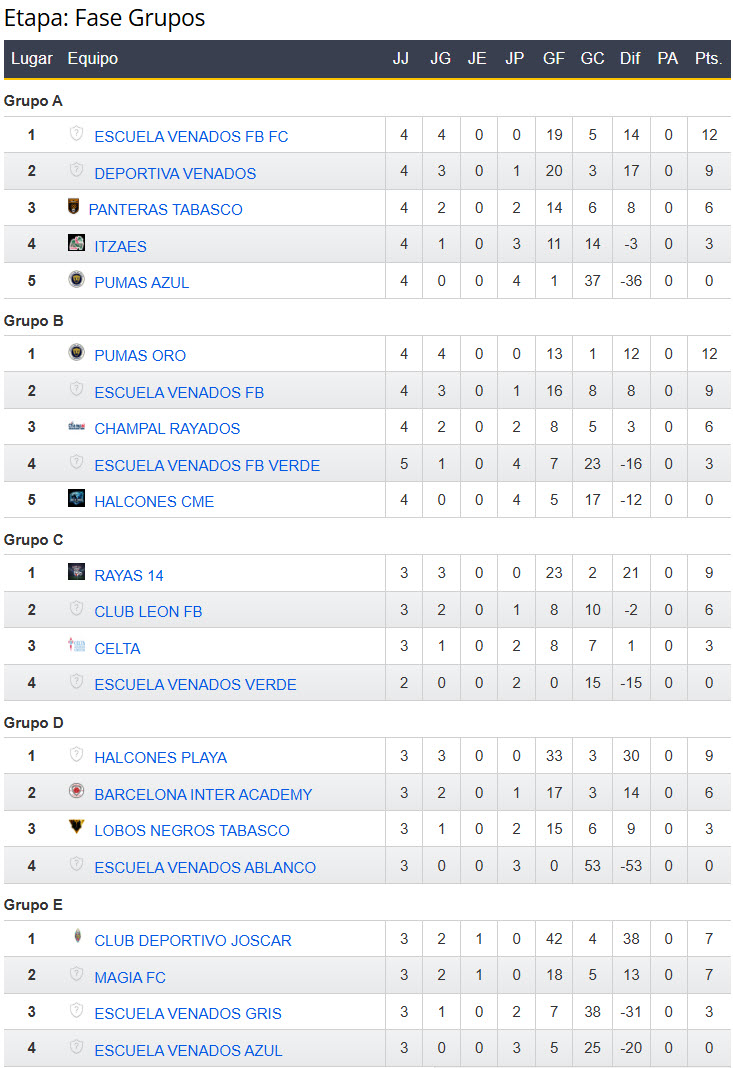Click the Pts. column header
Viewport: 733px width, 1068px height.
tap(708, 59)
